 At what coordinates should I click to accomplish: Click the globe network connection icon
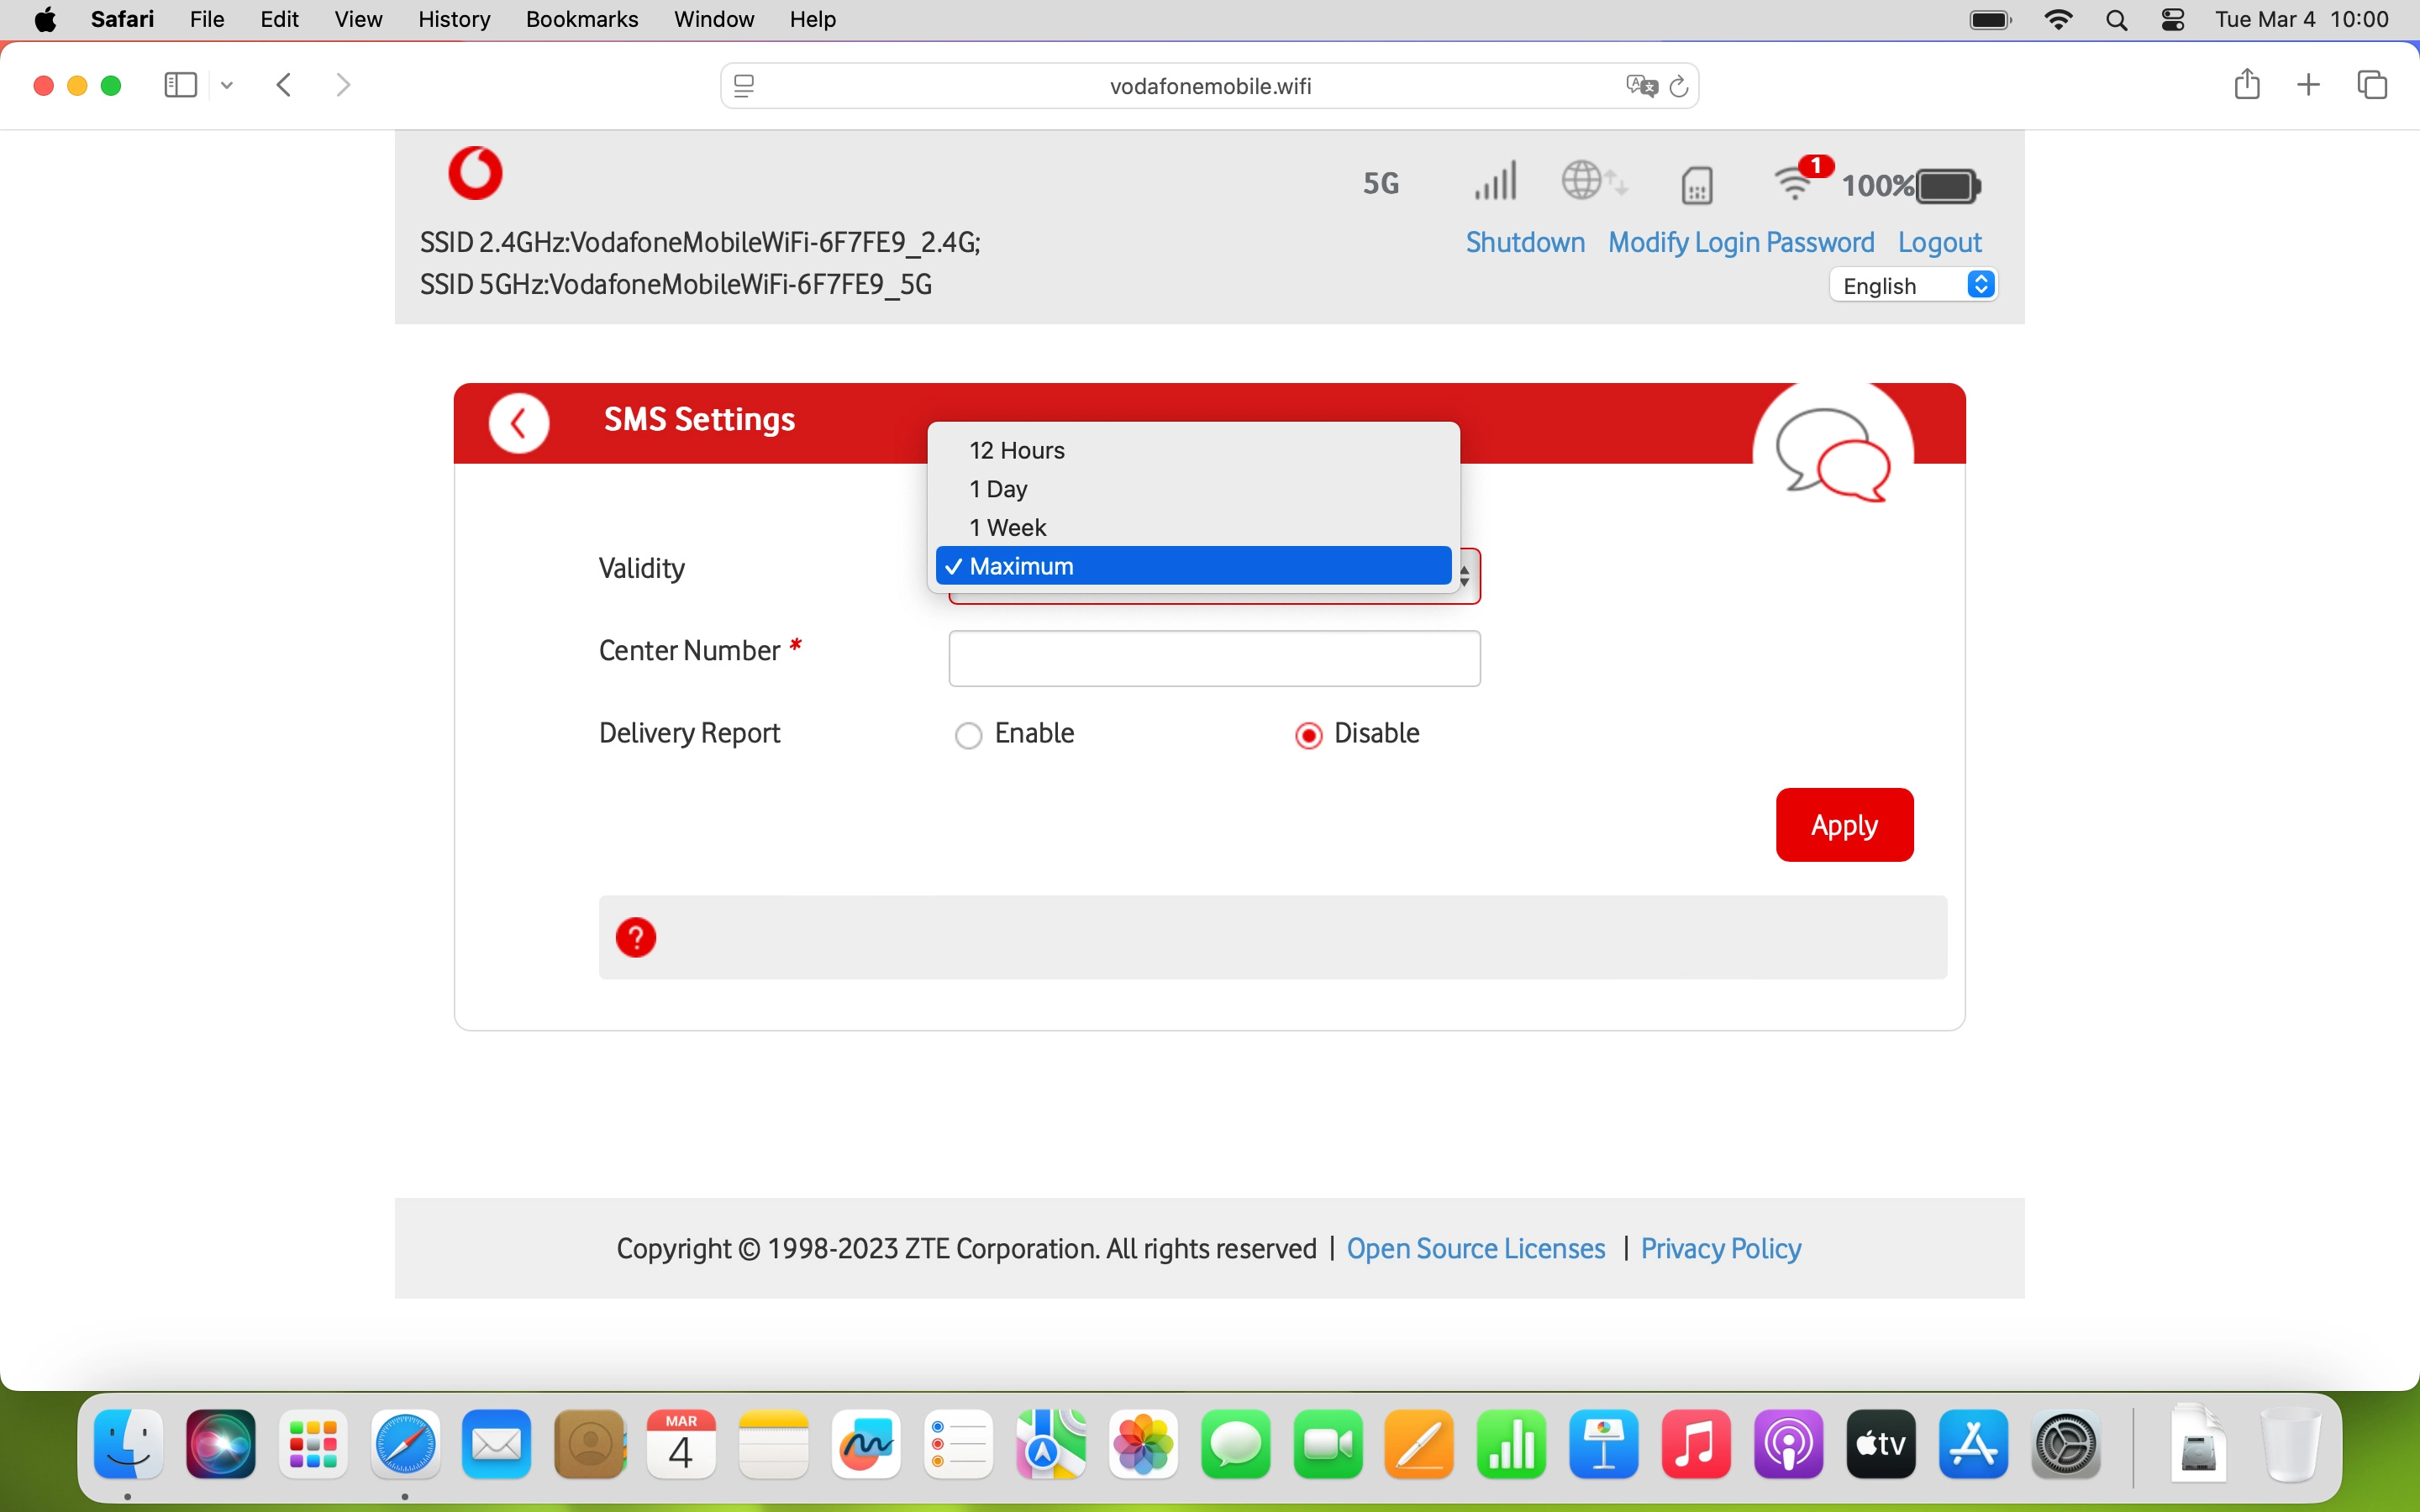point(1594,181)
